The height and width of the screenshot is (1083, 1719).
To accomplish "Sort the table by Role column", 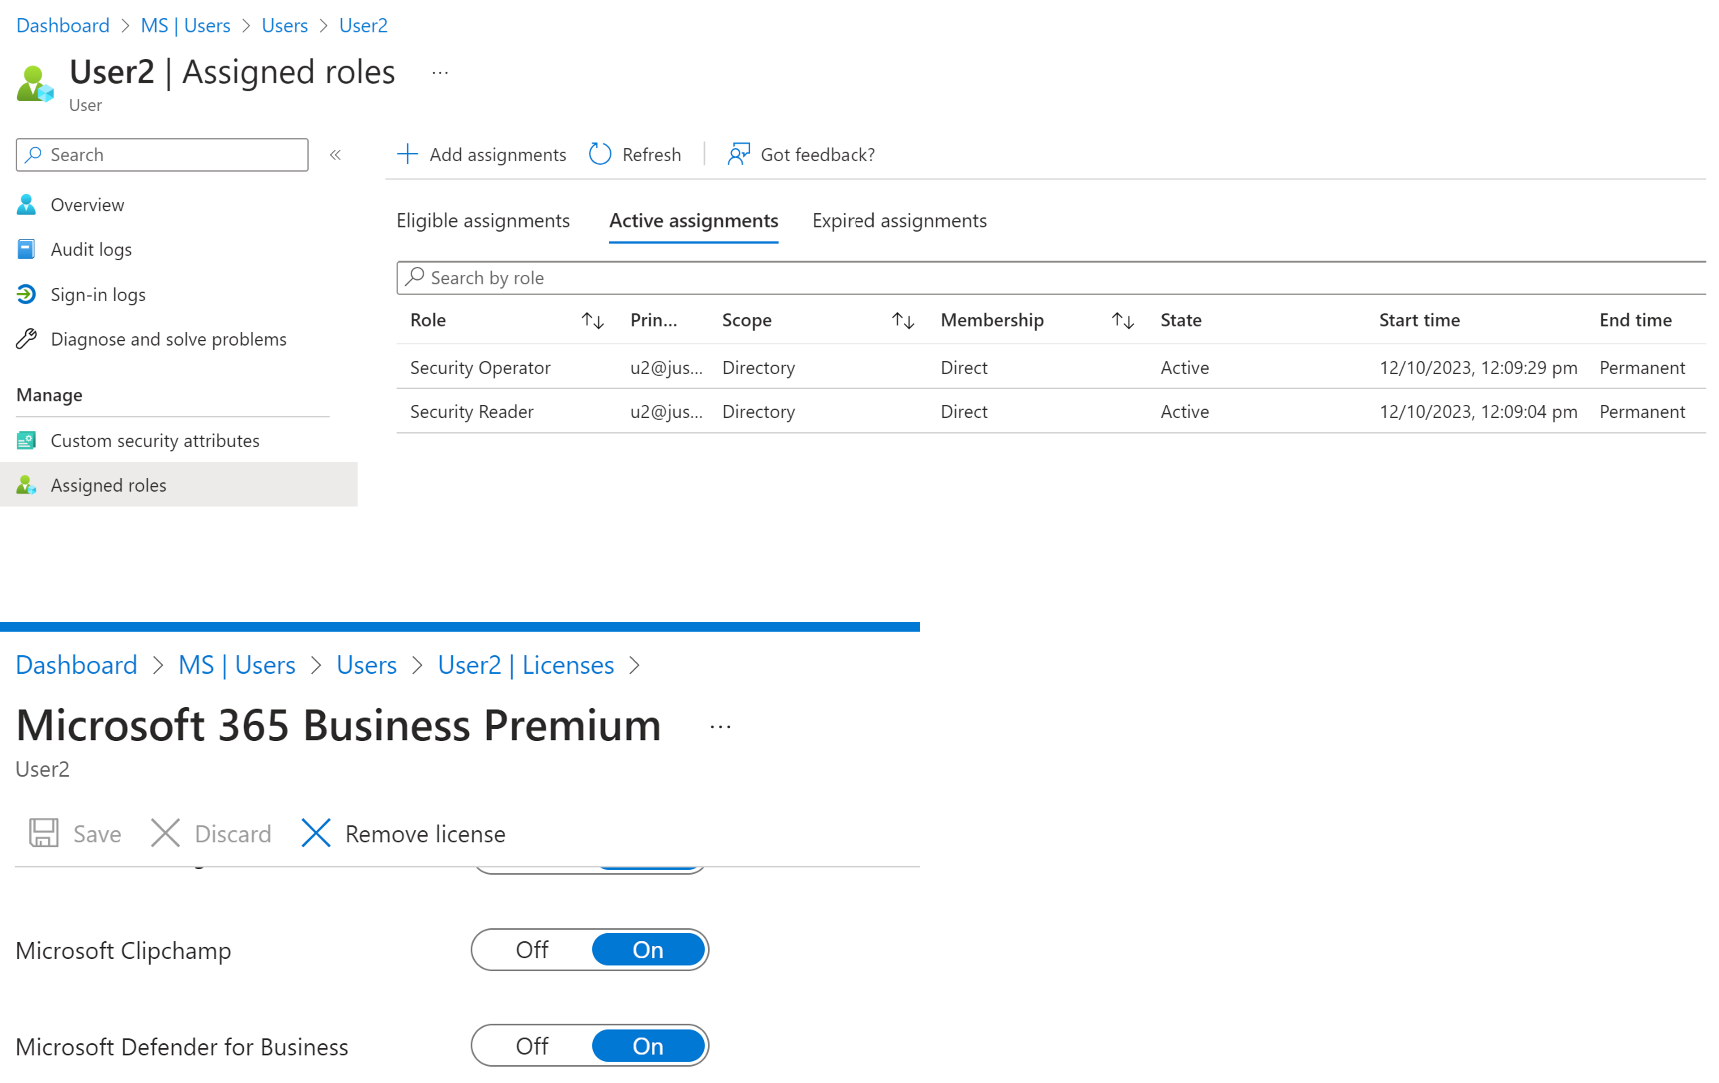I will click(x=592, y=320).
